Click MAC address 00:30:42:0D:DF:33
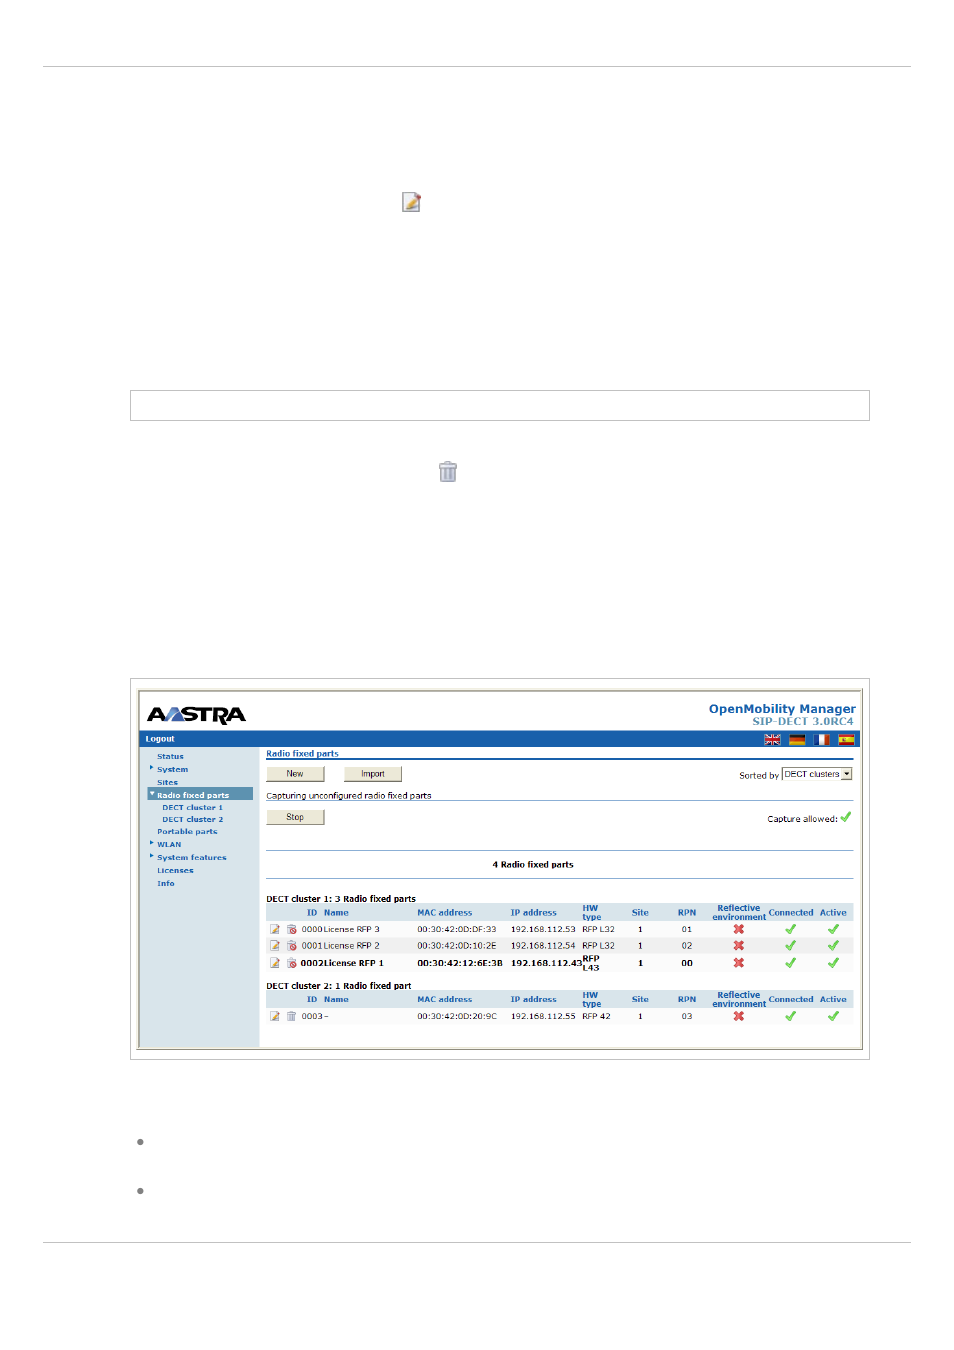This screenshot has width=954, height=1350. click(457, 930)
